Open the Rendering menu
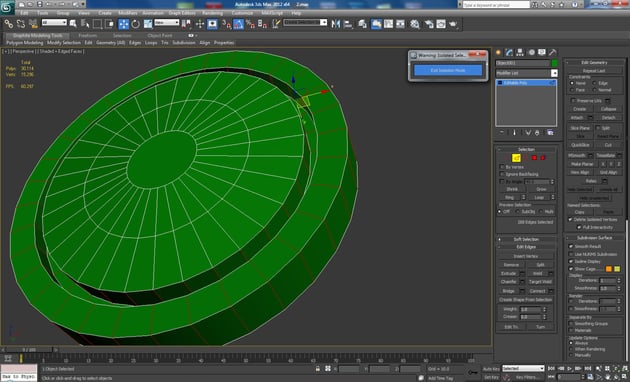Screen dimensions: 630x382 (x=212, y=13)
